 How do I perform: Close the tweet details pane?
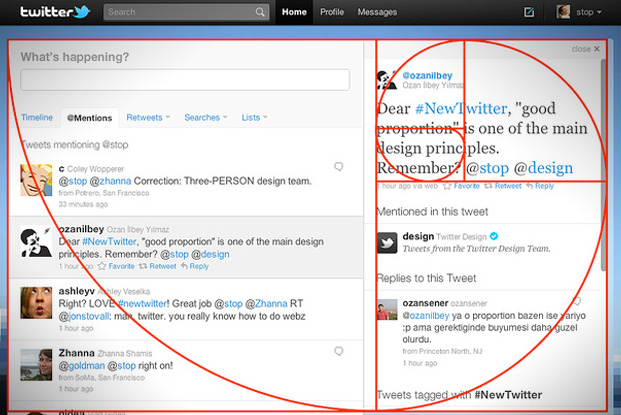pos(585,49)
